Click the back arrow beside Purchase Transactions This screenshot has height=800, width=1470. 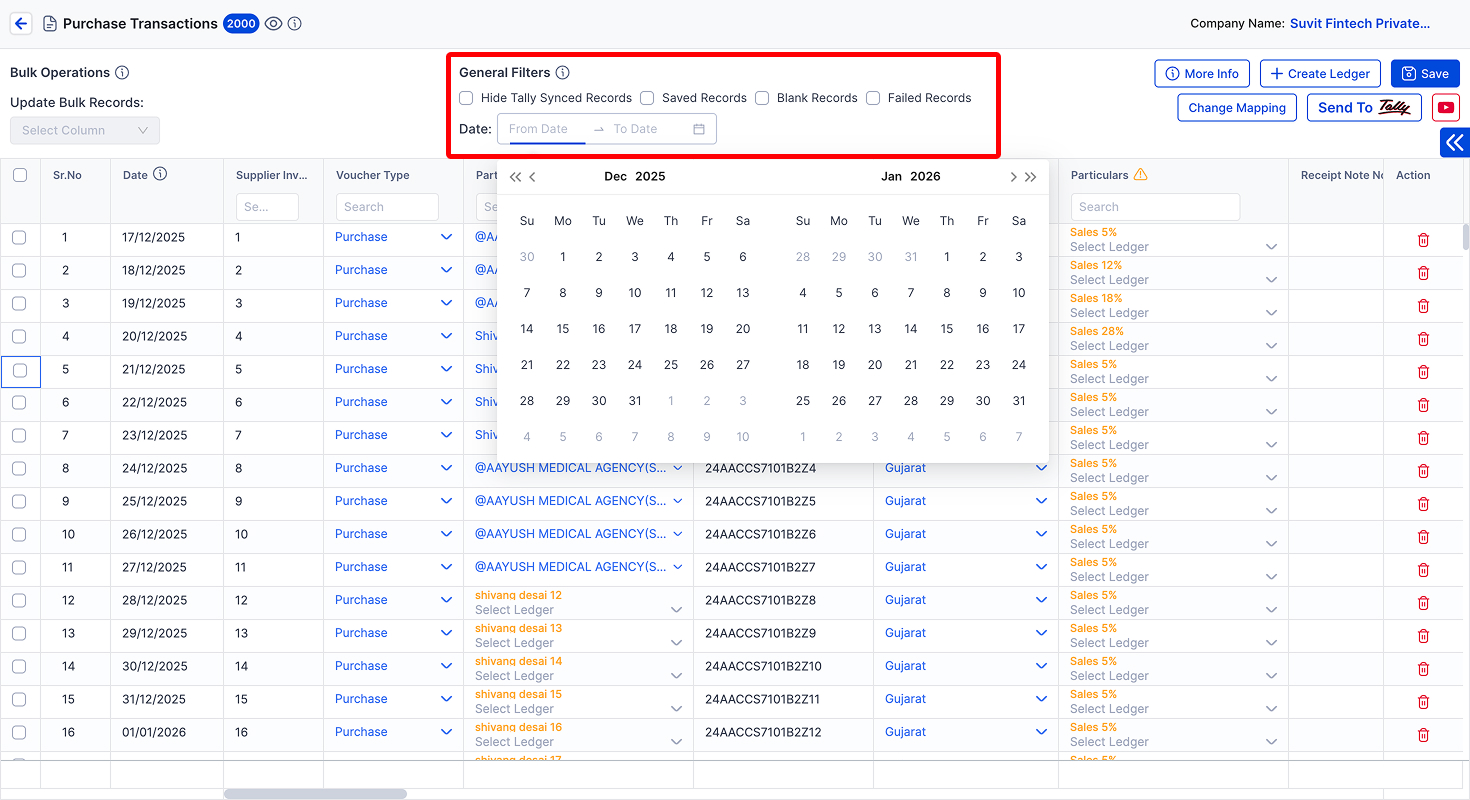[x=21, y=23]
